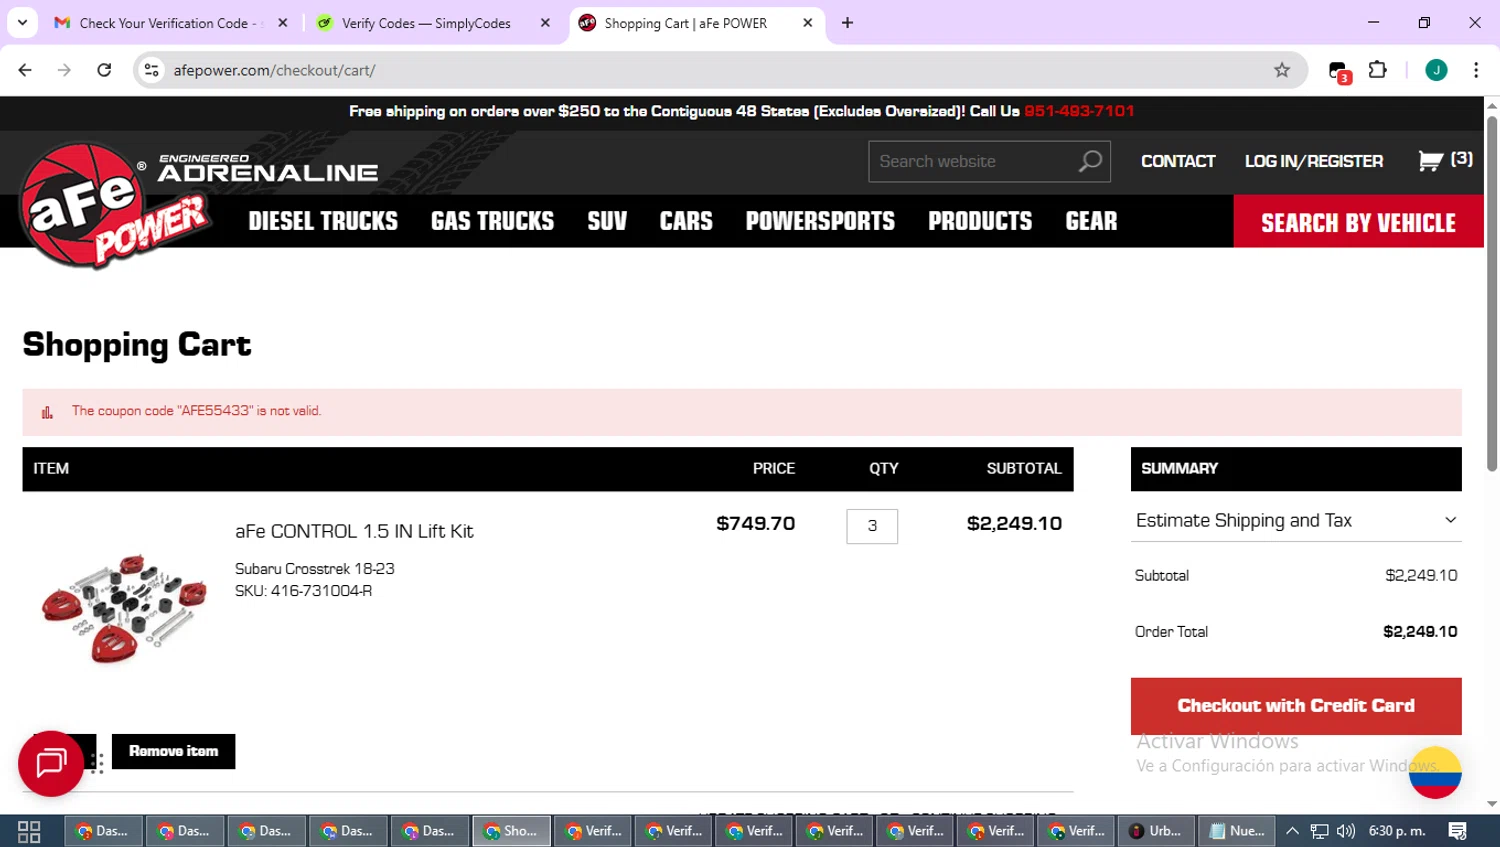Open the red live chat bubble

click(x=51, y=763)
